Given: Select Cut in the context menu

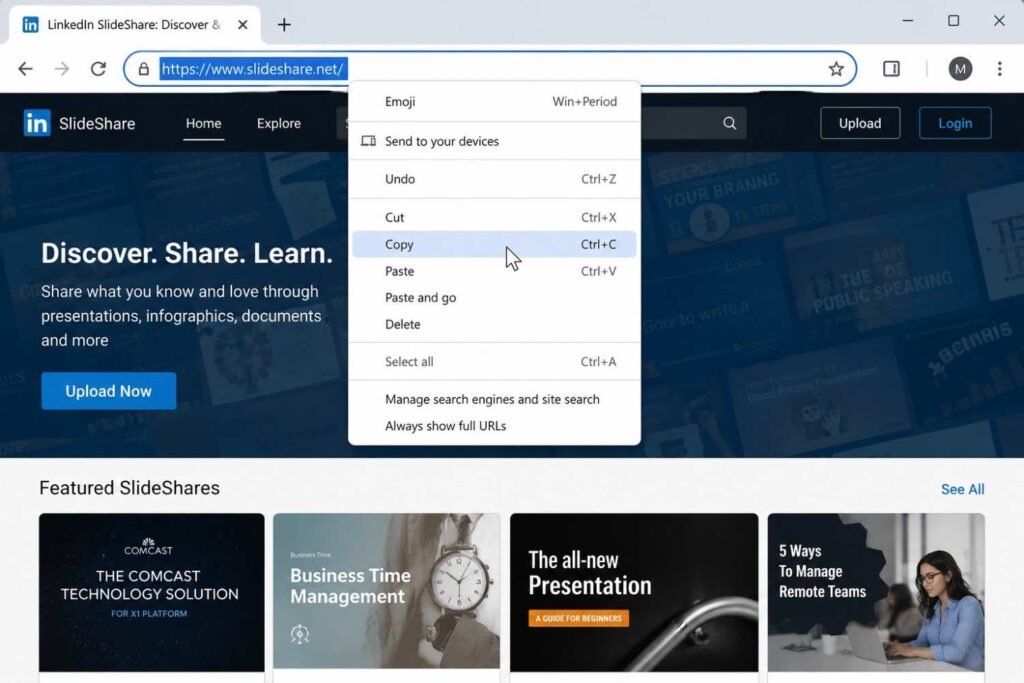Looking at the screenshot, I should pos(494,217).
